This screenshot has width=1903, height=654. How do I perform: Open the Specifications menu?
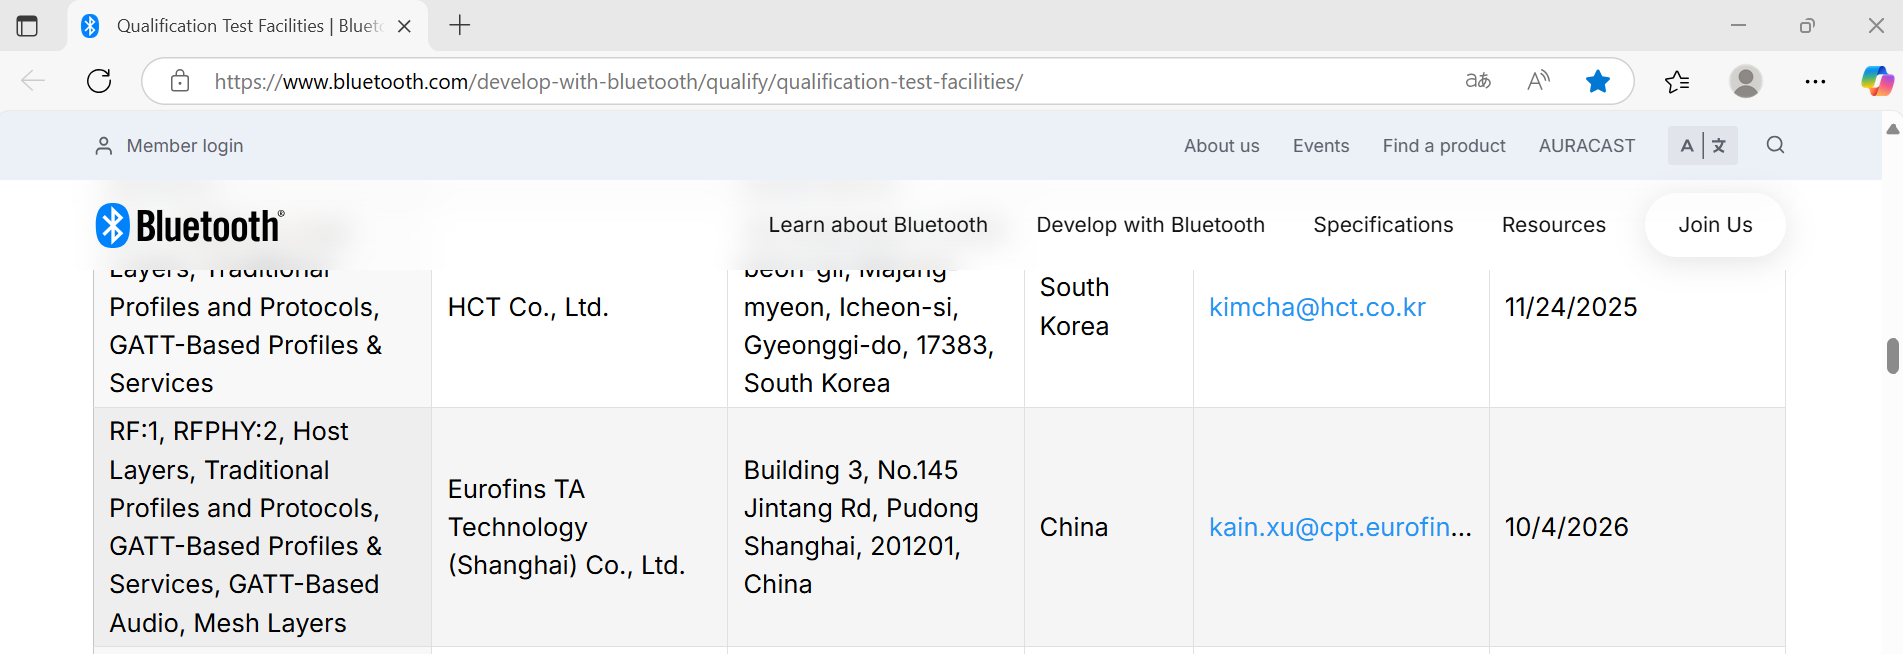pyautogui.click(x=1382, y=225)
